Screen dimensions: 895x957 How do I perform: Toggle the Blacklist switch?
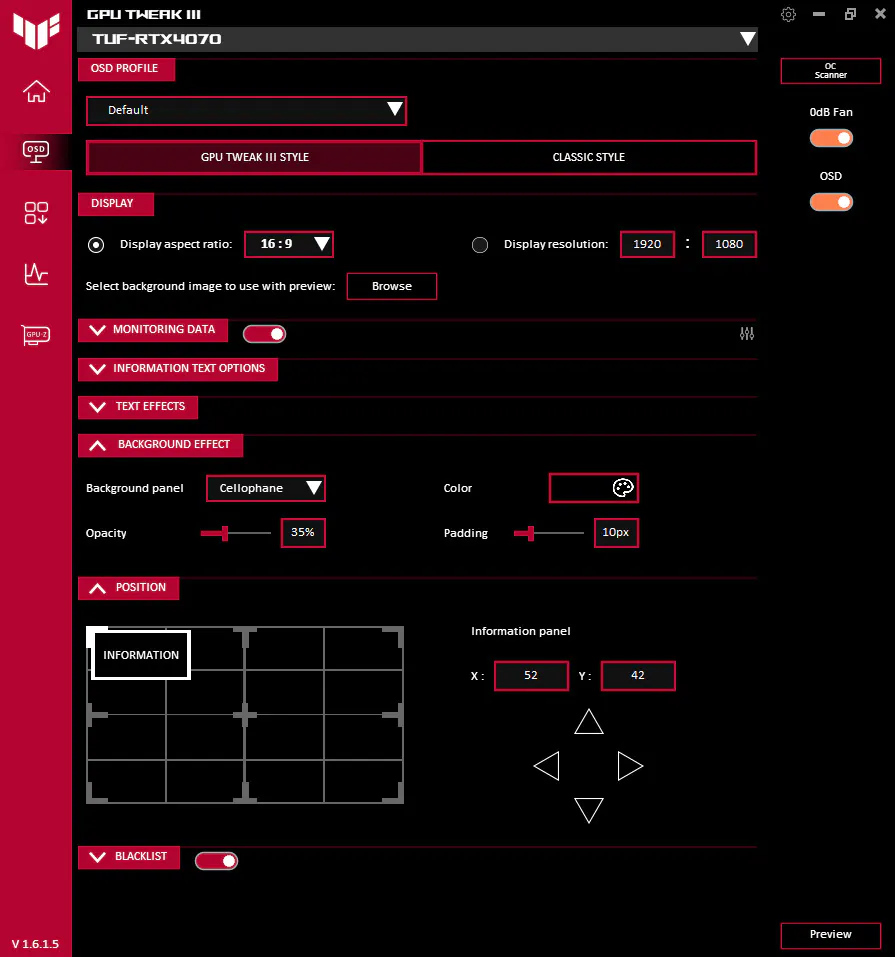coord(216,861)
